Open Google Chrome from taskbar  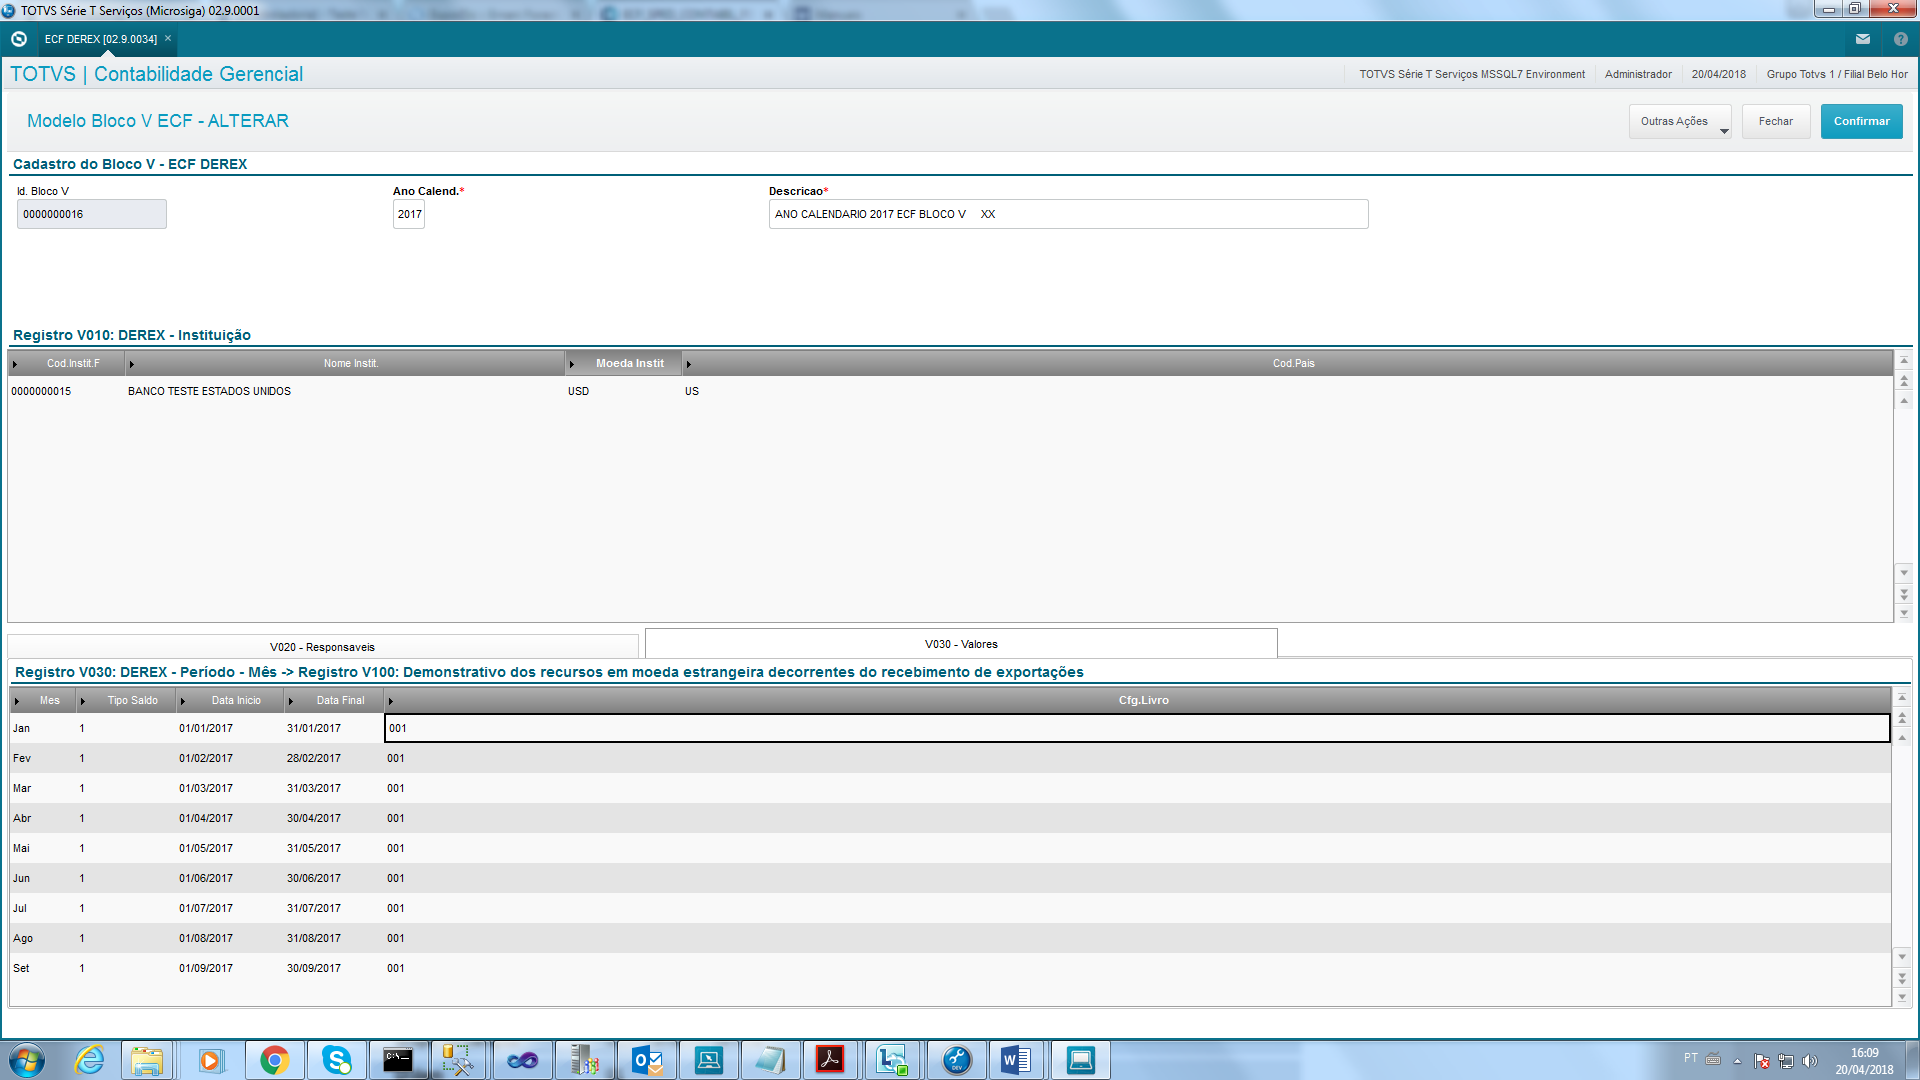(x=274, y=1060)
